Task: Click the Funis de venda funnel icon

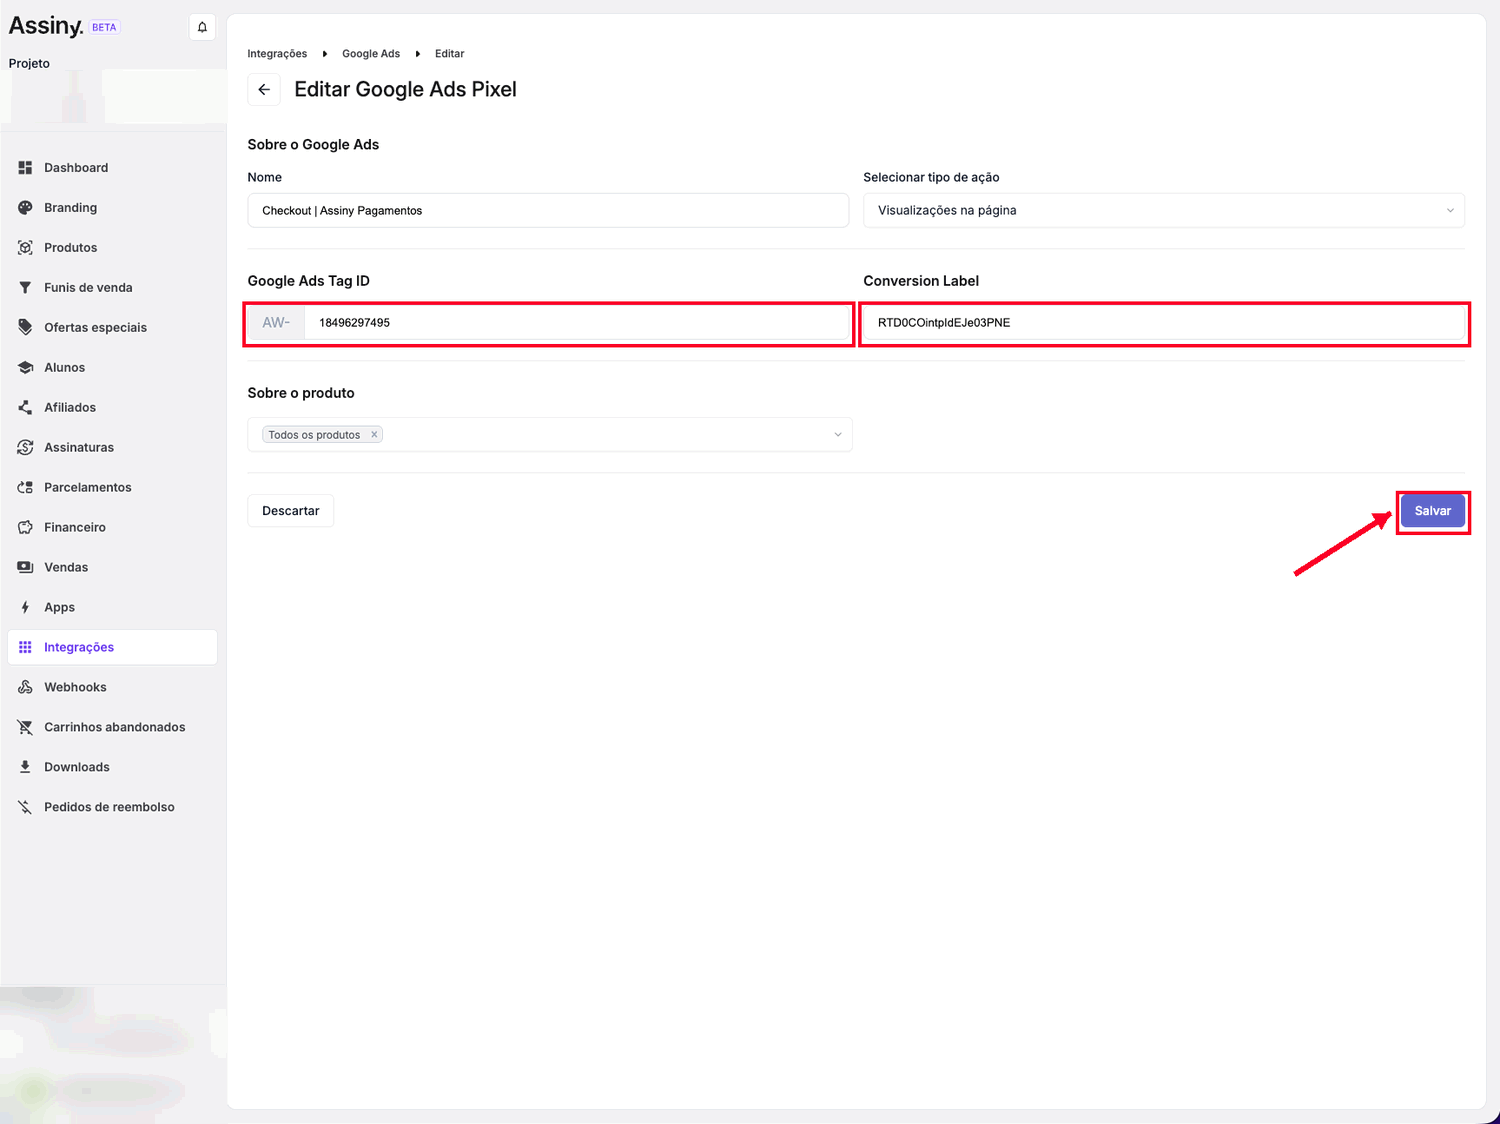Action: [x=25, y=288]
